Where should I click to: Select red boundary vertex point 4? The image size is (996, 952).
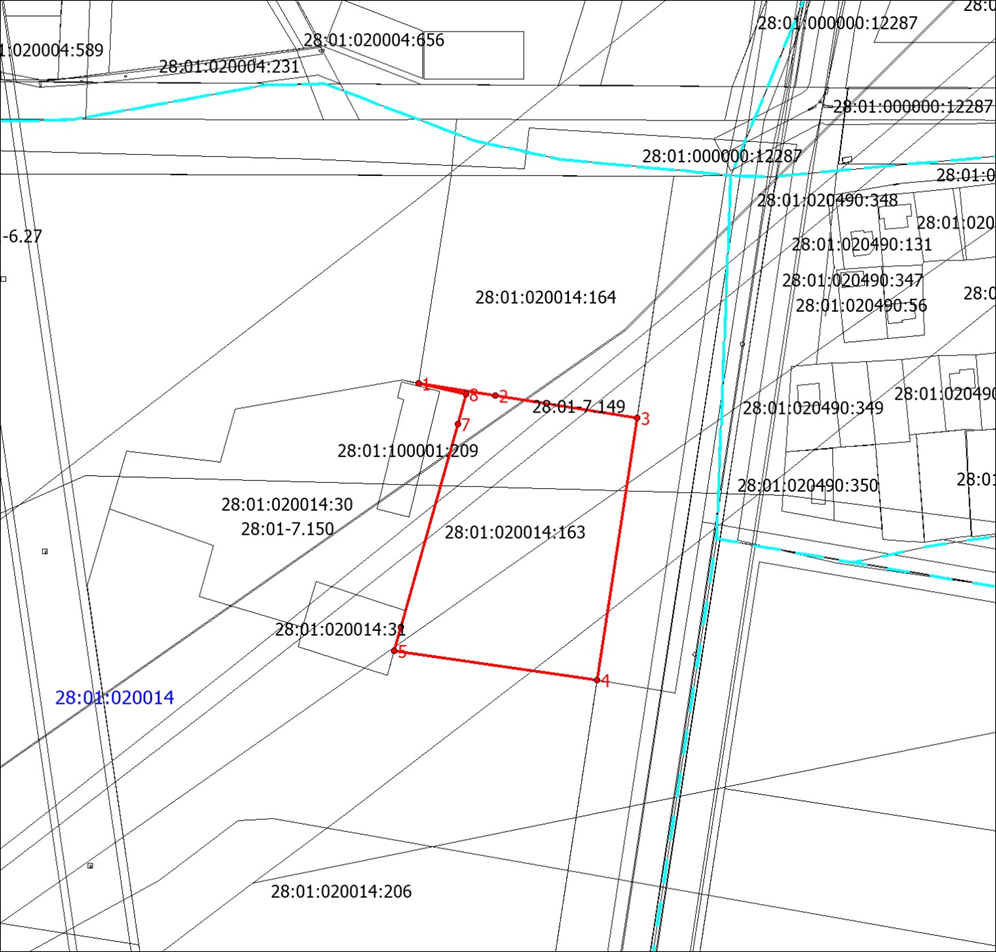597,680
